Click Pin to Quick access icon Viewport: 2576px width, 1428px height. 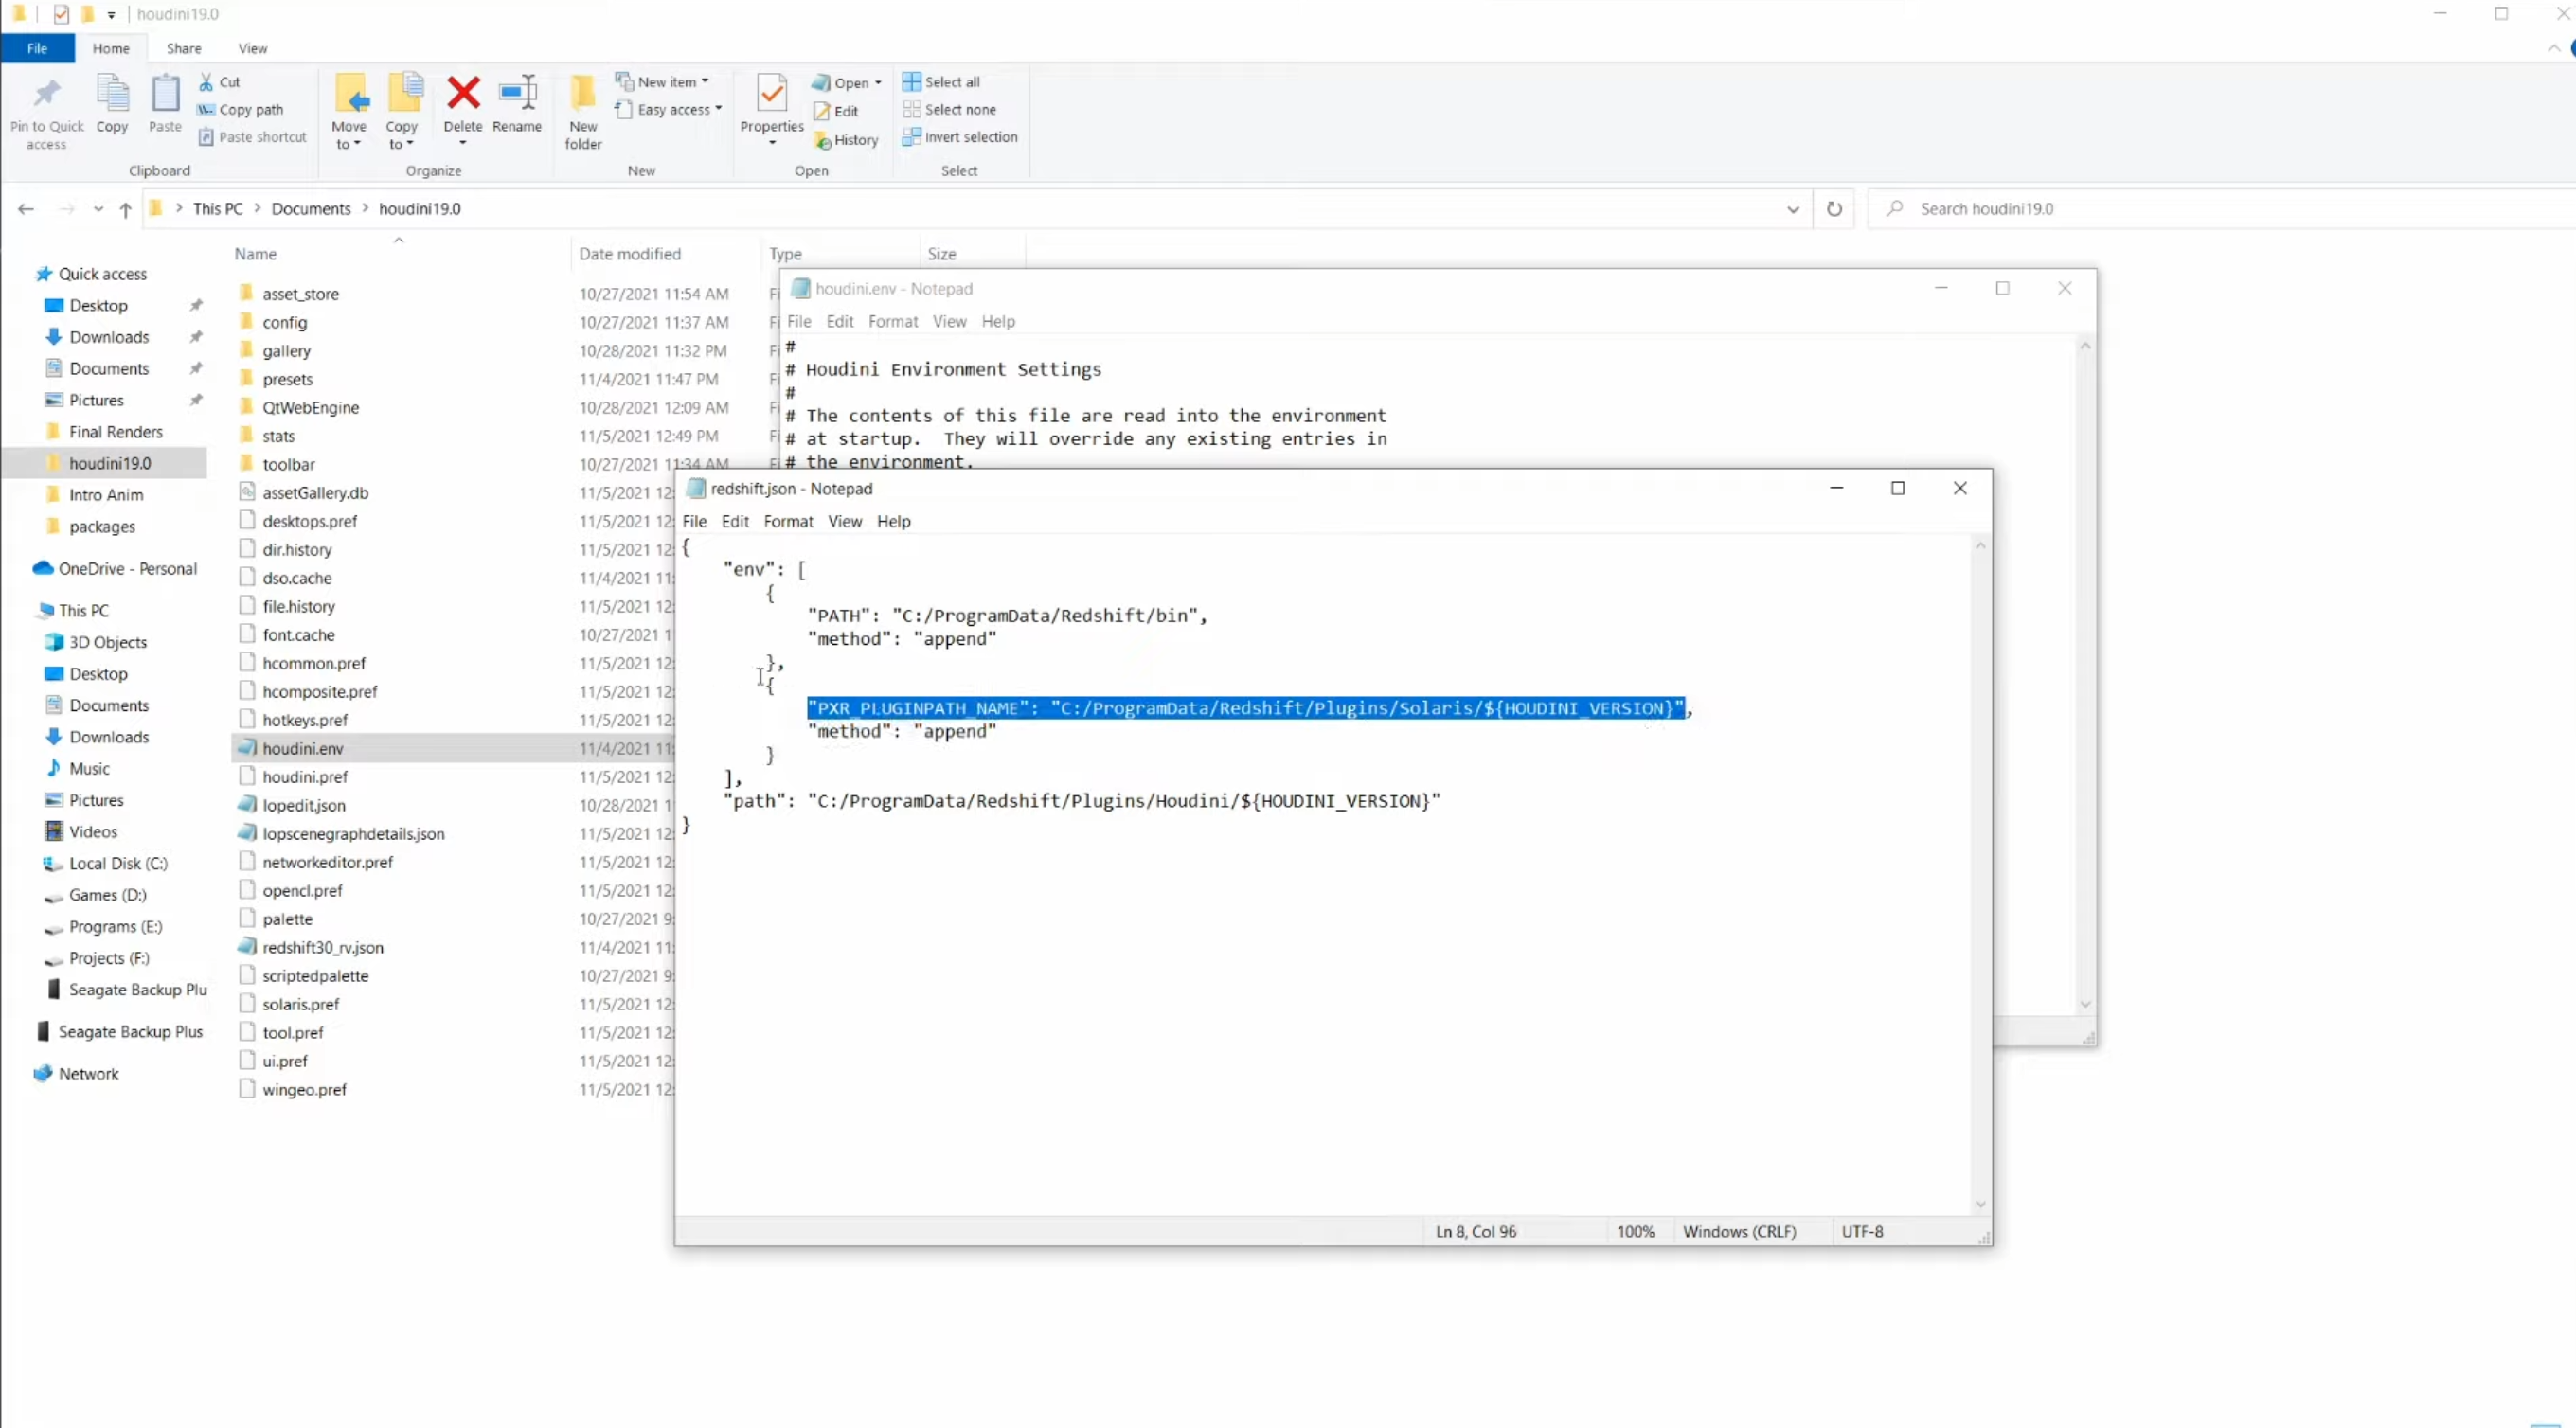(x=46, y=95)
